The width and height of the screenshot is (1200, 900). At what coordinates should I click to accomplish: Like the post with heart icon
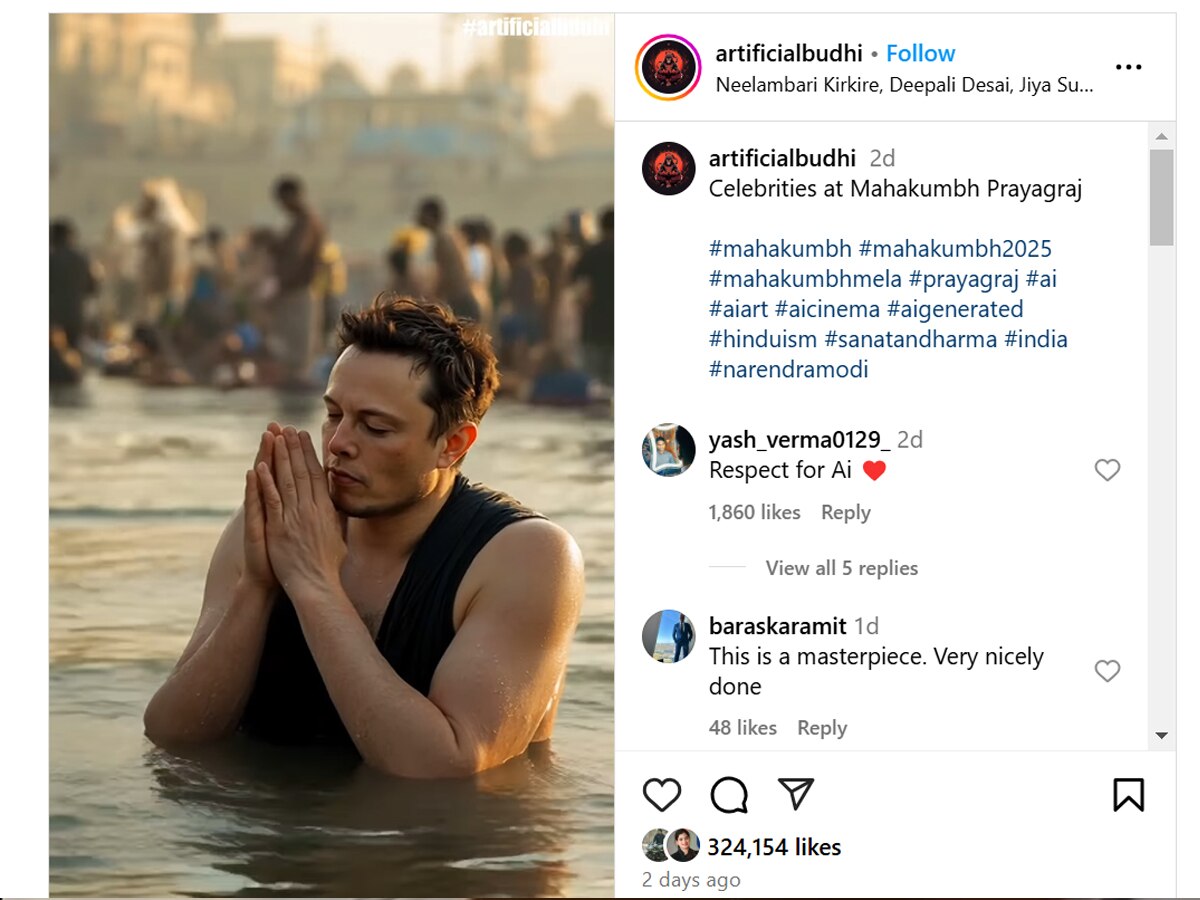pos(661,795)
